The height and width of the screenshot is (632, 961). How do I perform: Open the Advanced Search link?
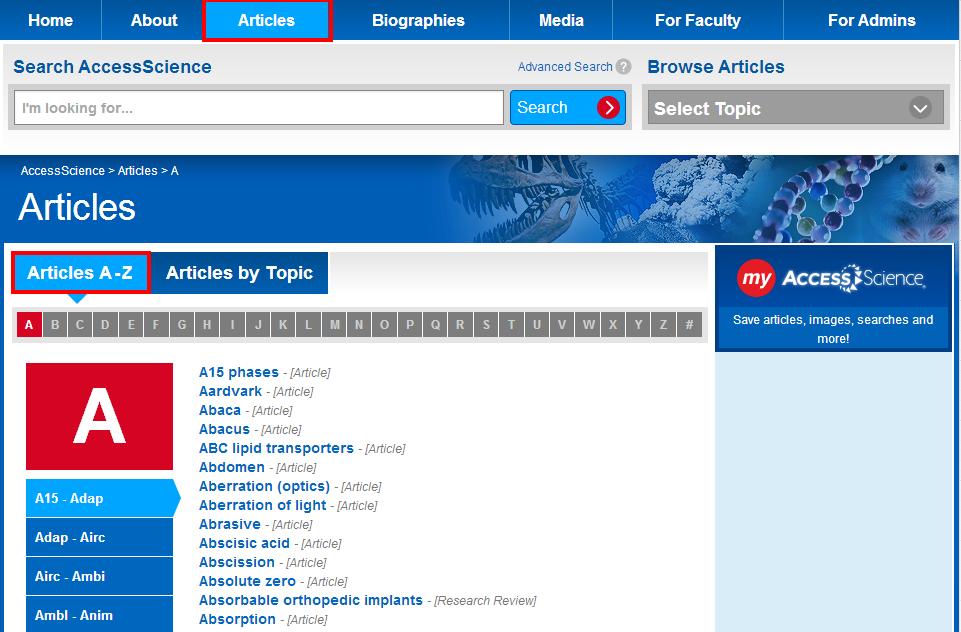(565, 67)
